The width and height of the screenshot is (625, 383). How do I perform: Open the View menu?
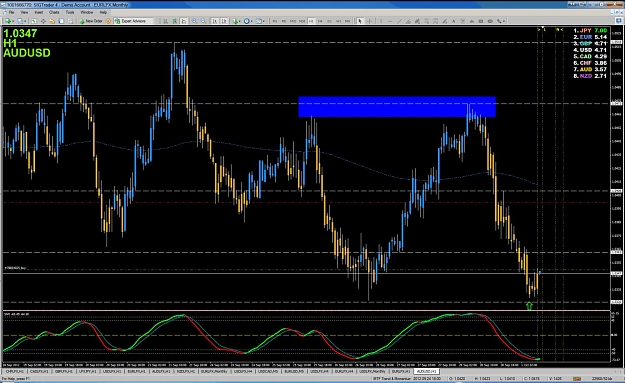pos(24,12)
